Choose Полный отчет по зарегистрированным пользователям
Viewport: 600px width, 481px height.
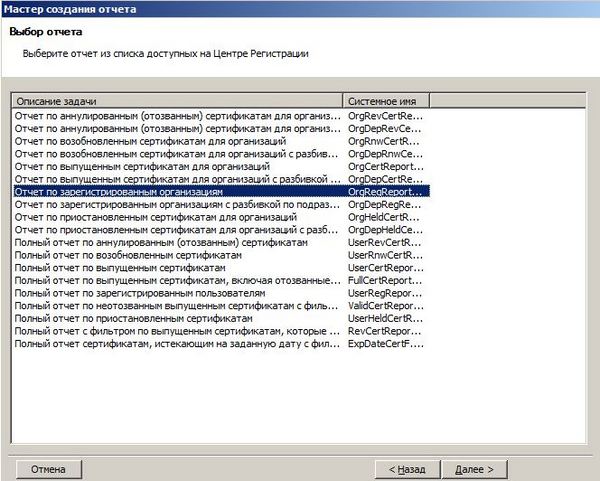click(x=221, y=293)
